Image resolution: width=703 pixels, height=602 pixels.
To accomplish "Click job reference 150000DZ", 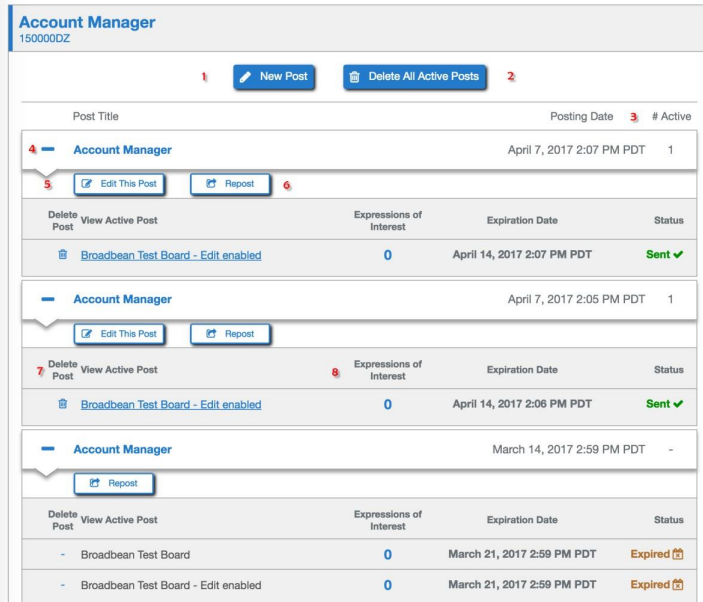I will point(44,39).
